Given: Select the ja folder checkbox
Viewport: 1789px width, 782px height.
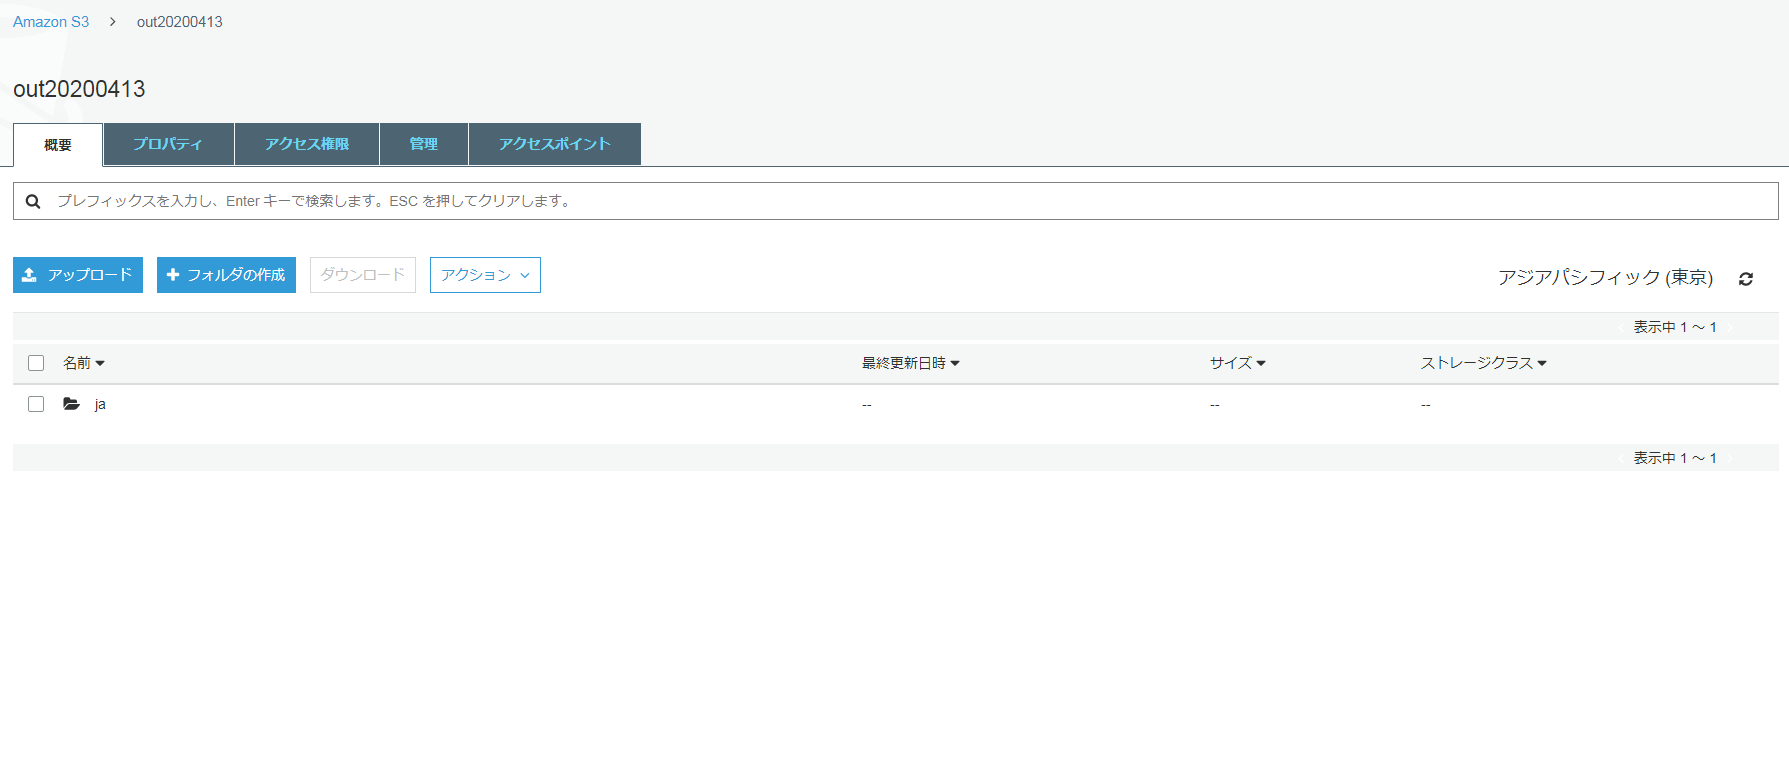Looking at the screenshot, I should pos(36,404).
